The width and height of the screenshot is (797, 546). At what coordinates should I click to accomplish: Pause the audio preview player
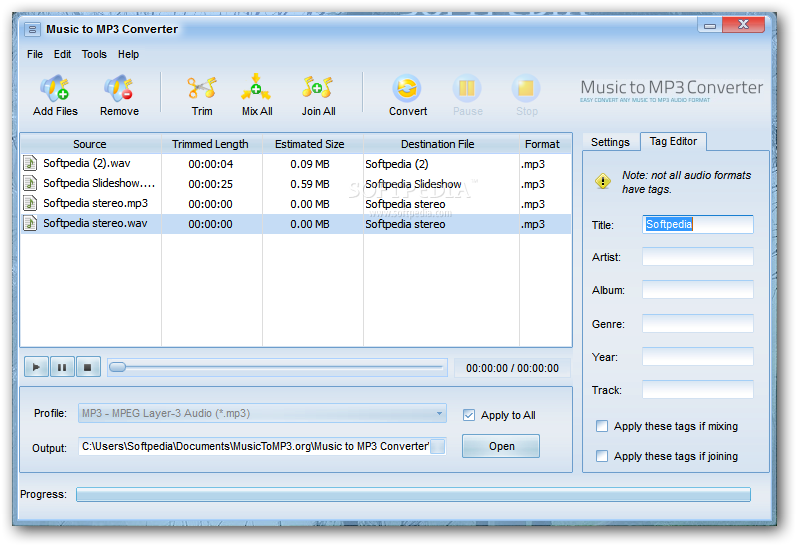coord(62,367)
